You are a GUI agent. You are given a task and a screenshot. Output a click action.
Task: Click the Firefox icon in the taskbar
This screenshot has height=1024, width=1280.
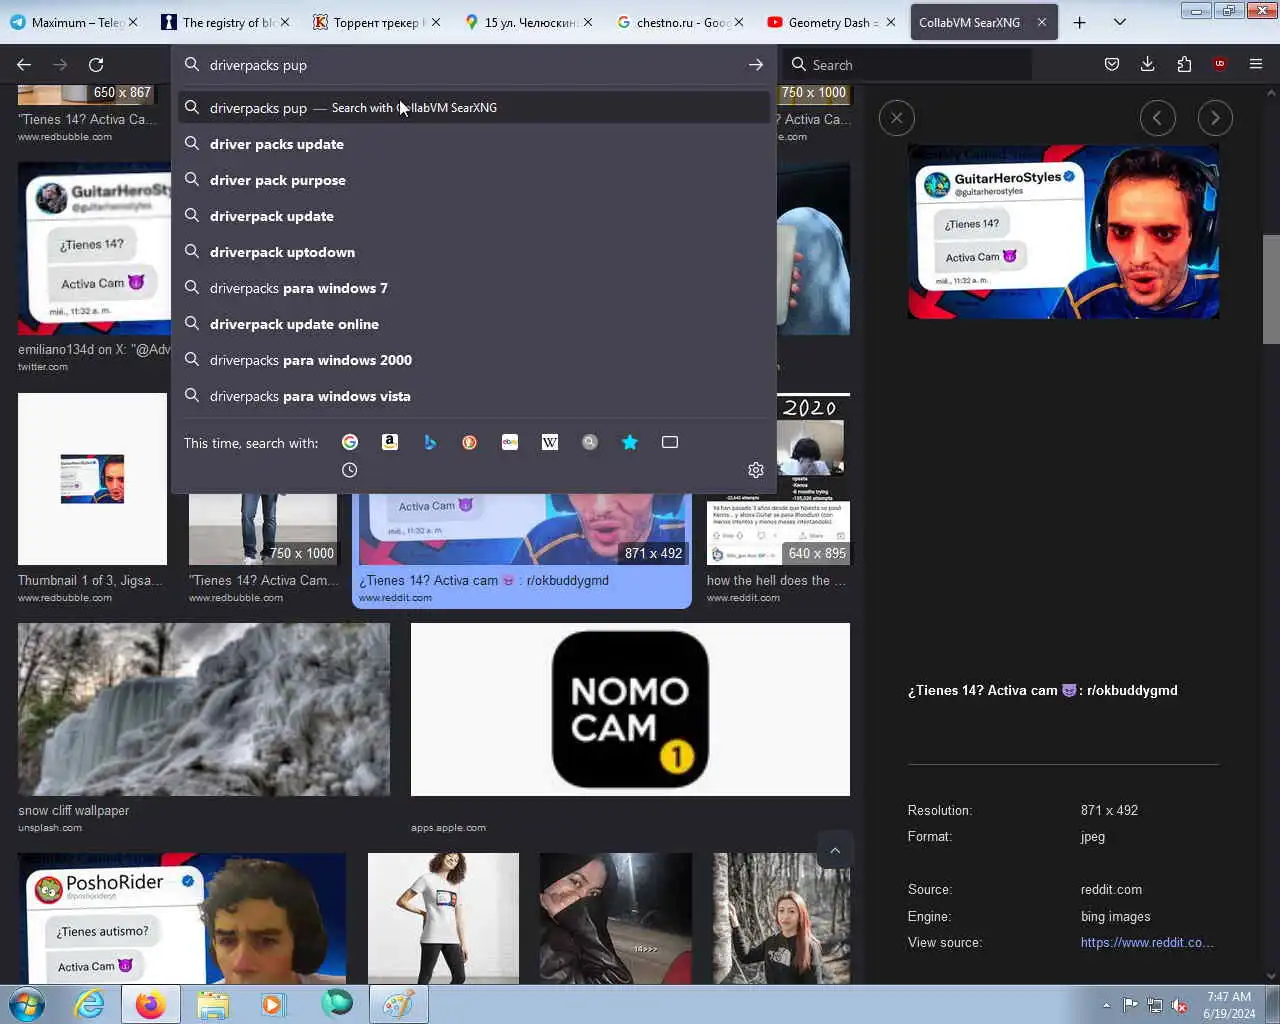click(151, 1004)
